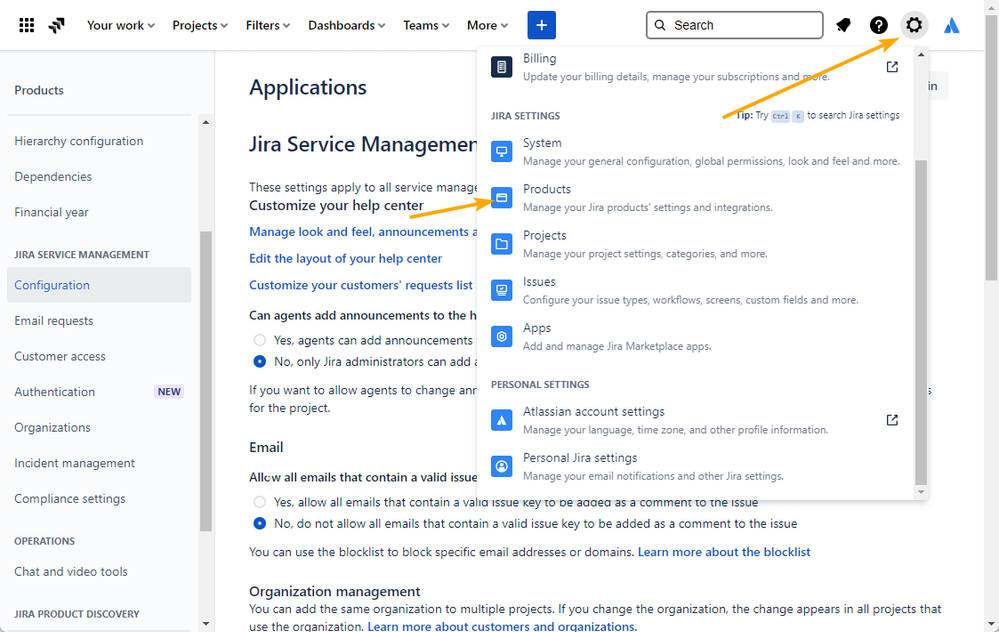
Task: Open the Teams dropdown
Action: tap(426, 25)
